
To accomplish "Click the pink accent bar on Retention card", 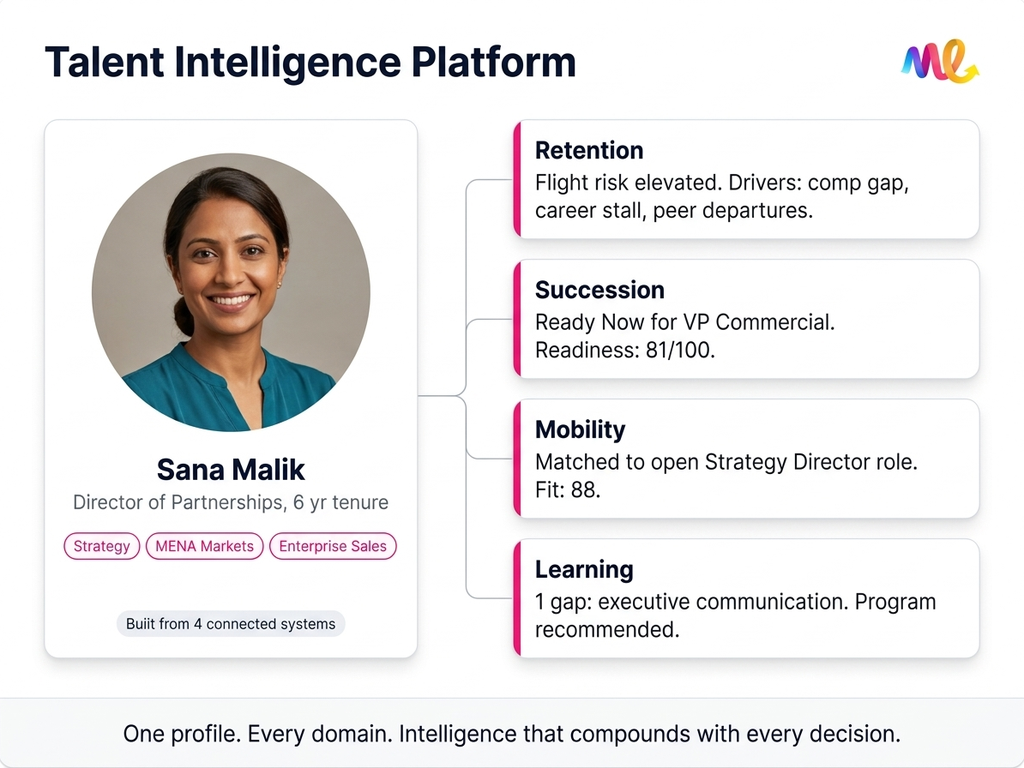I will [517, 180].
